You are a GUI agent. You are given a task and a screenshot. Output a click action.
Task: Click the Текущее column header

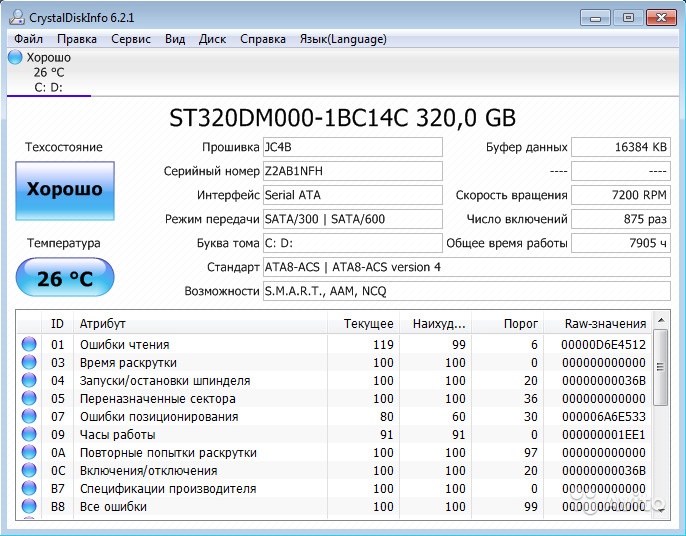click(x=363, y=323)
